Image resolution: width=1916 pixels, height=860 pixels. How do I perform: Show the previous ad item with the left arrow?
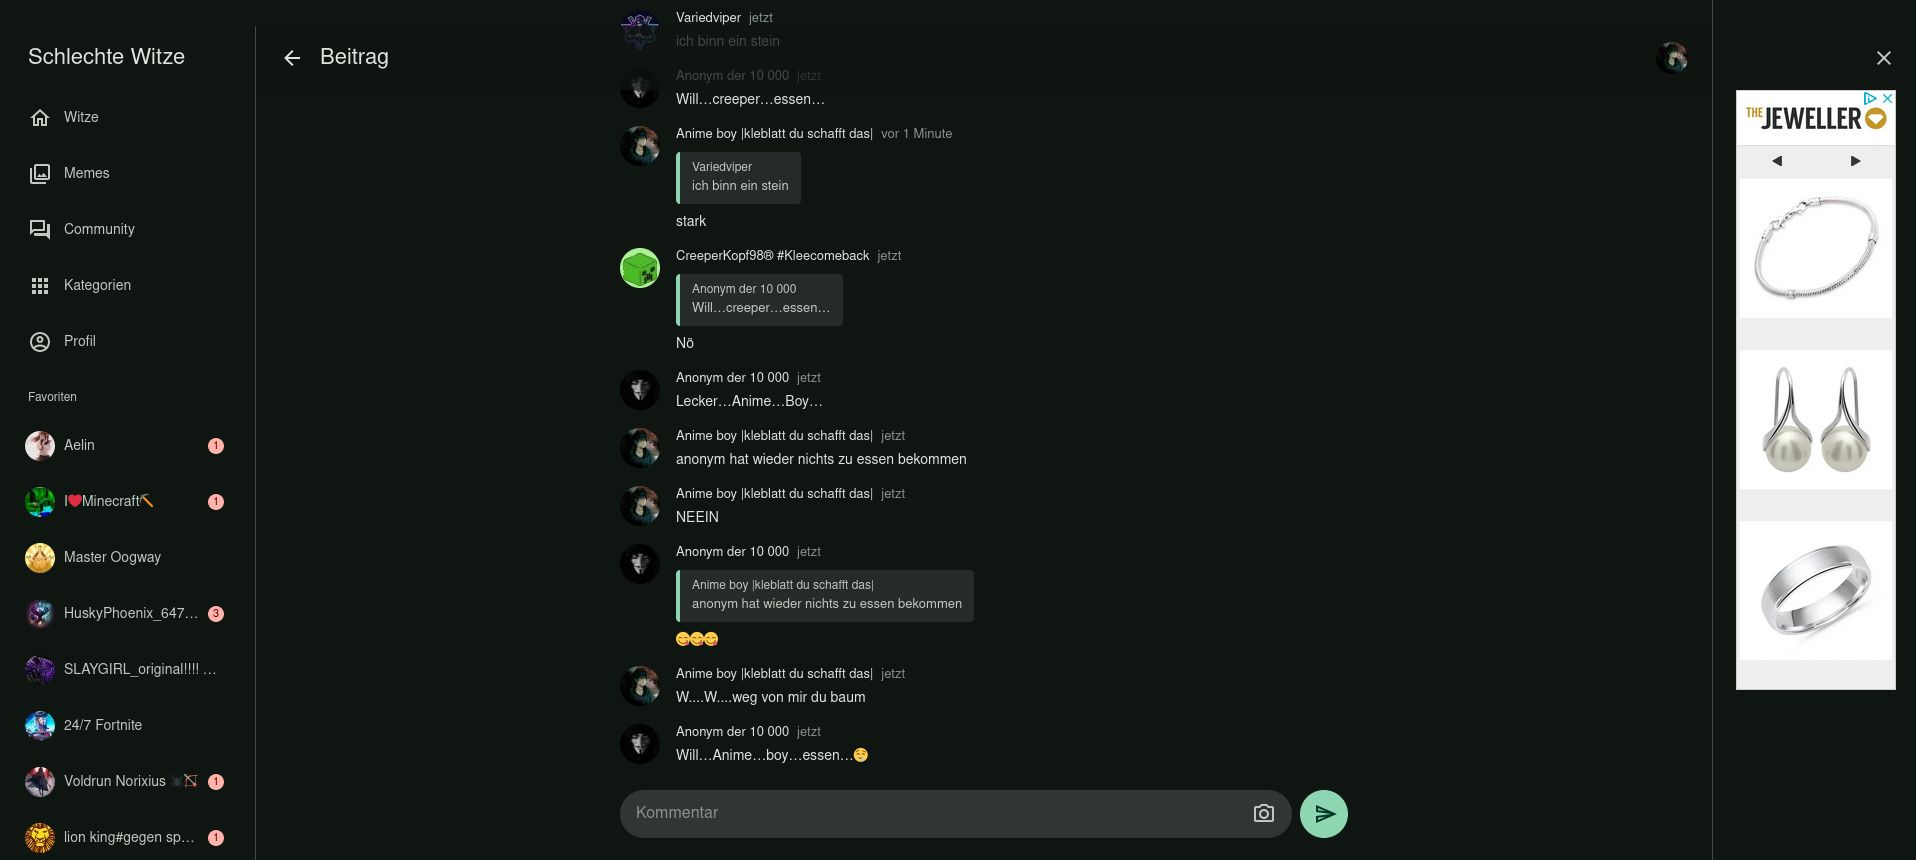click(1777, 161)
